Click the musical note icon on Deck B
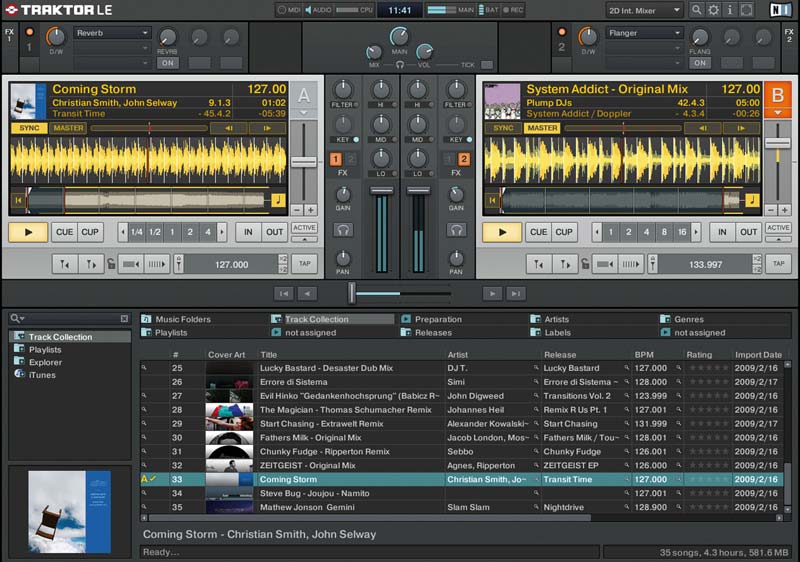 pos(750,200)
